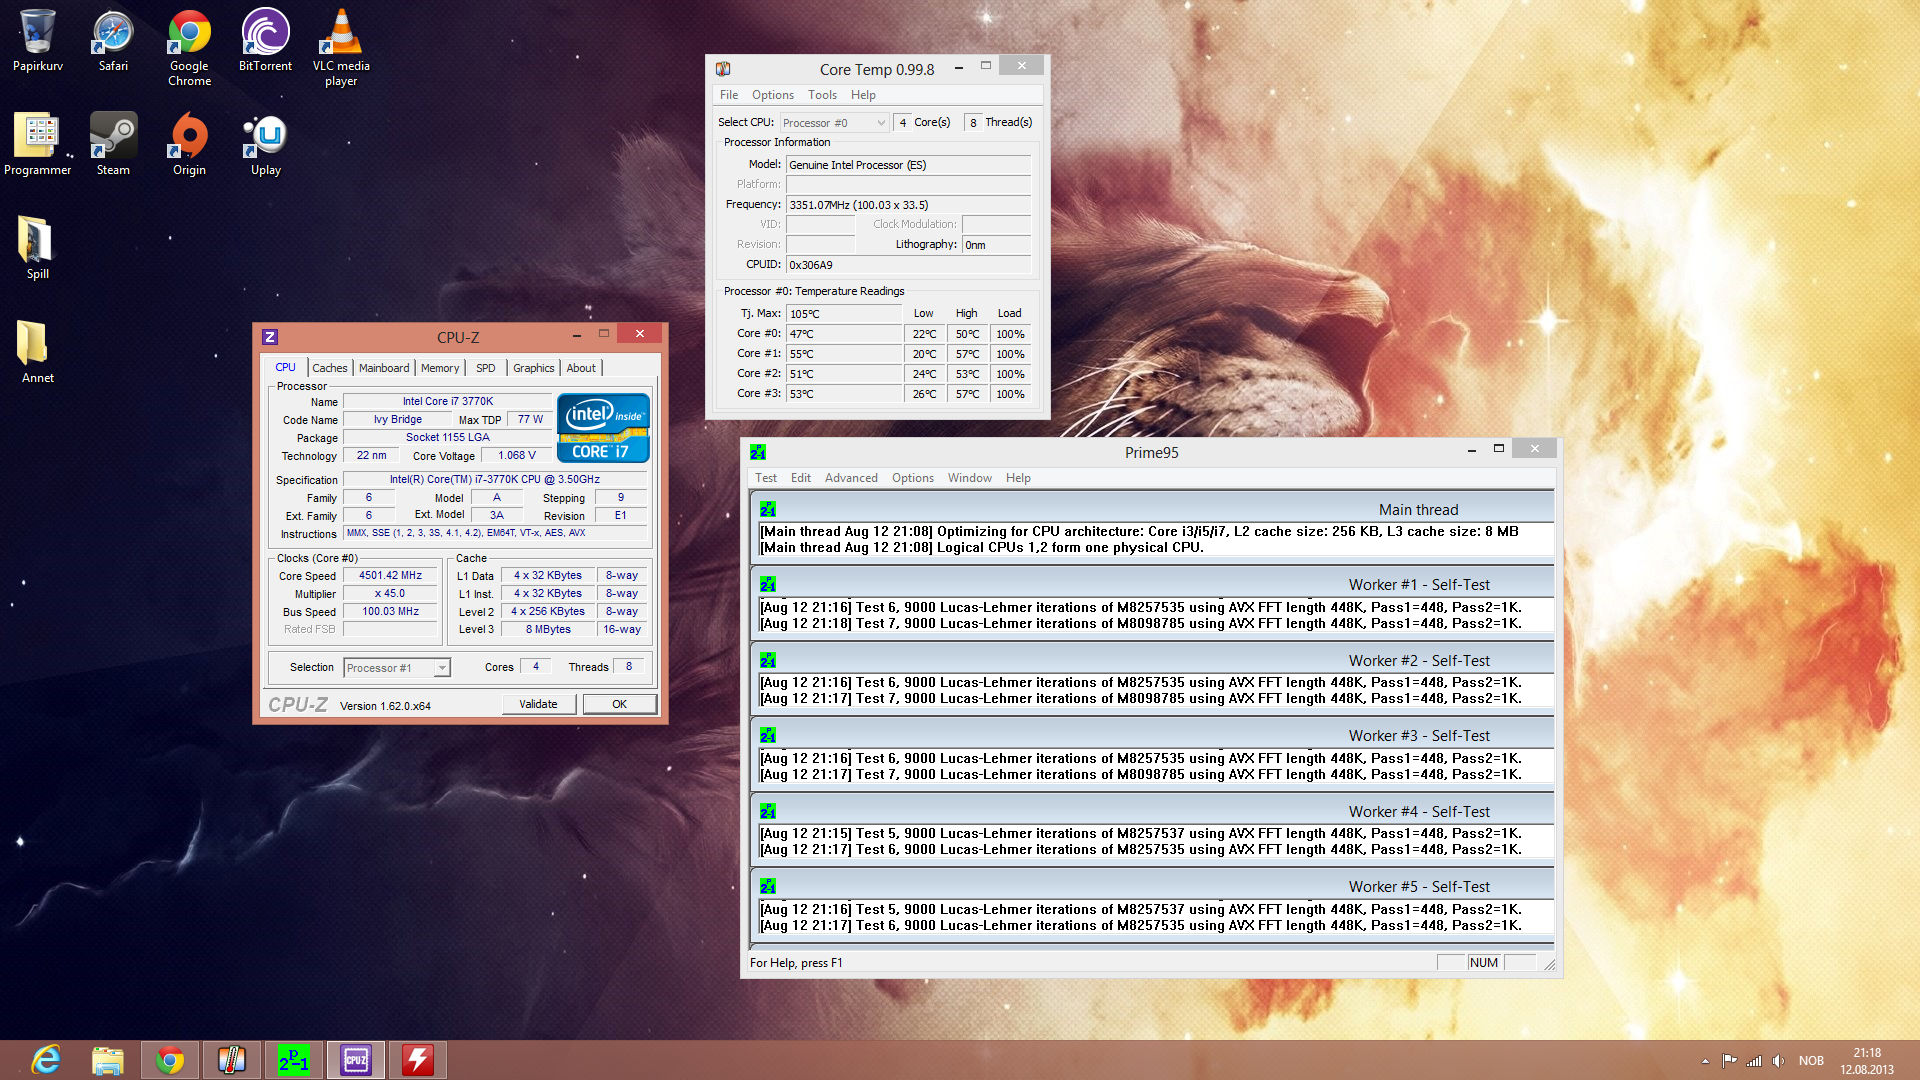Open the Memory tab in CPU-Z
This screenshot has width=1920, height=1080.
[x=440, y=368]
